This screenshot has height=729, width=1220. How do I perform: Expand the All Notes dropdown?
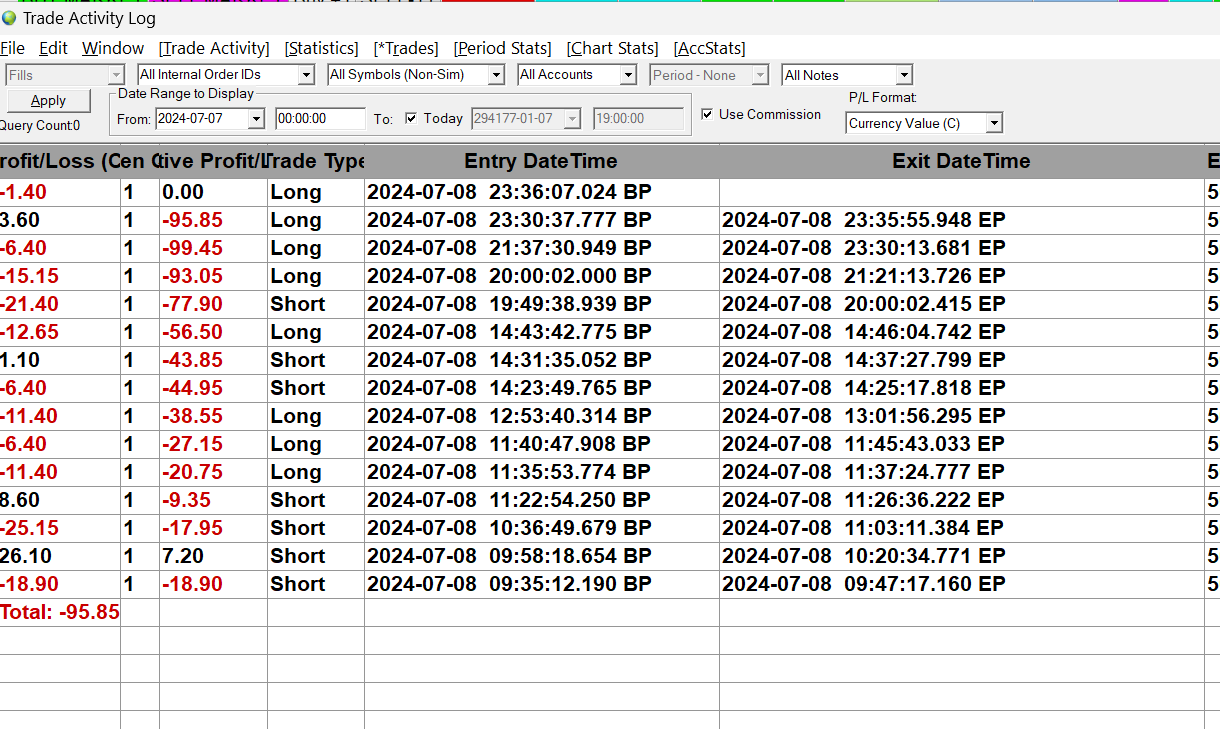click(904, 75)
